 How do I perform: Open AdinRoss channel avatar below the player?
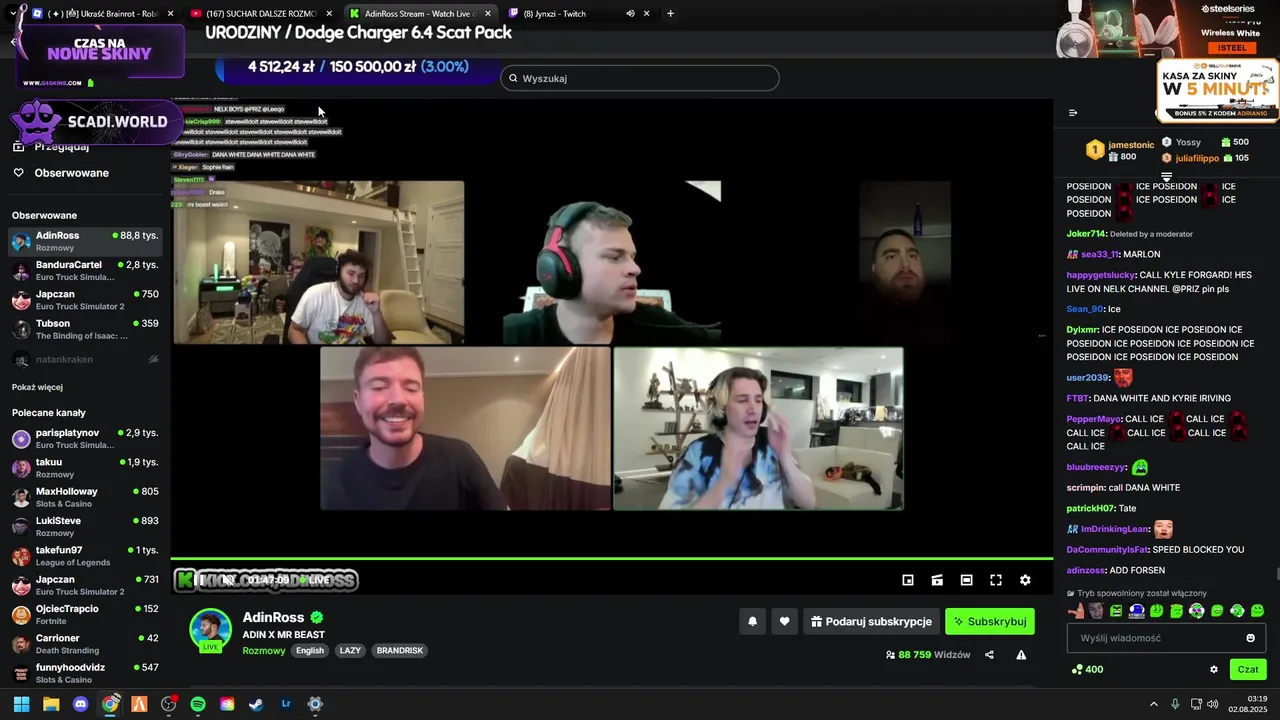tap(211, 629)
